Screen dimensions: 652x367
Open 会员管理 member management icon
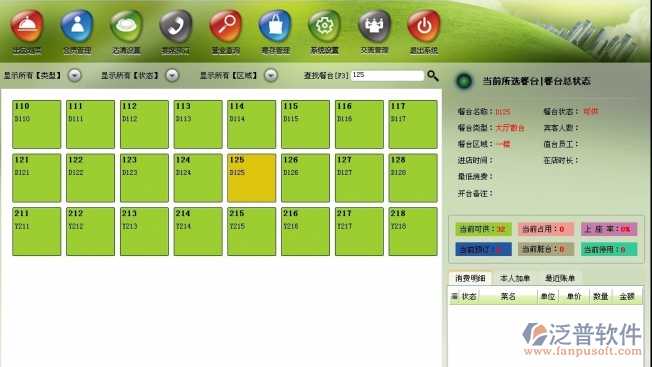pyautogui.click(x=77, y=26)
